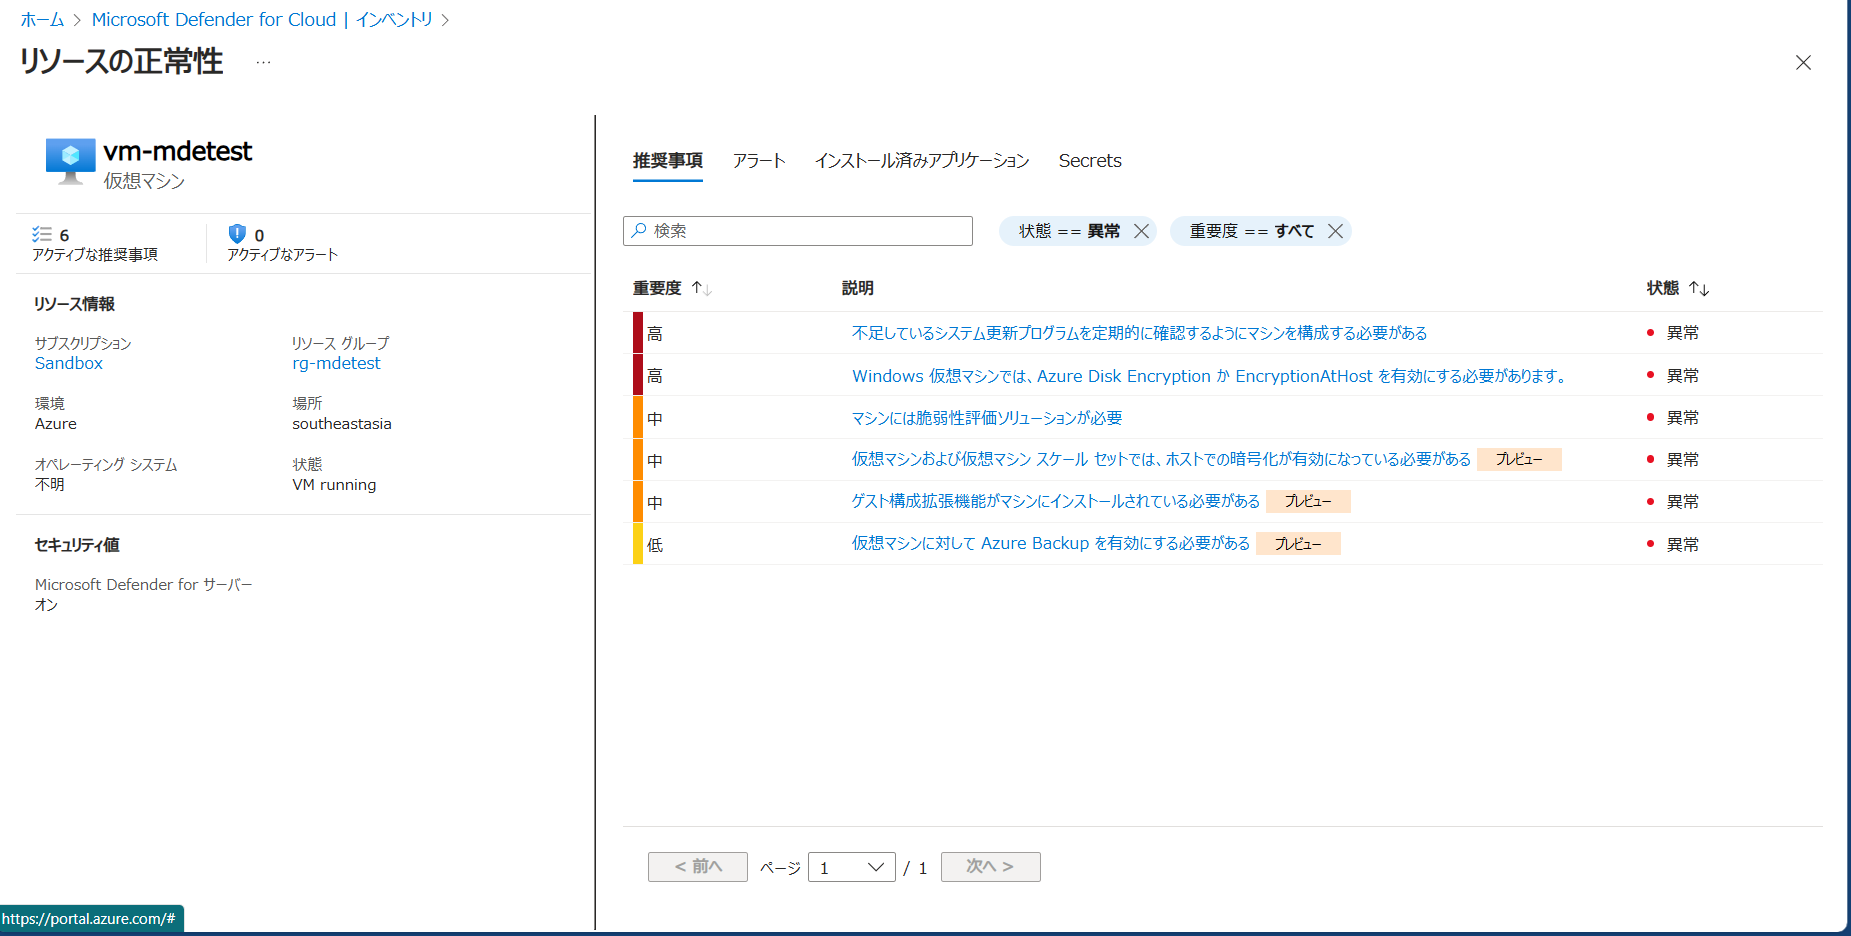
Task: Click the active recommendations checklist icon
Action: pyautogui.click(x=42, y=234)
